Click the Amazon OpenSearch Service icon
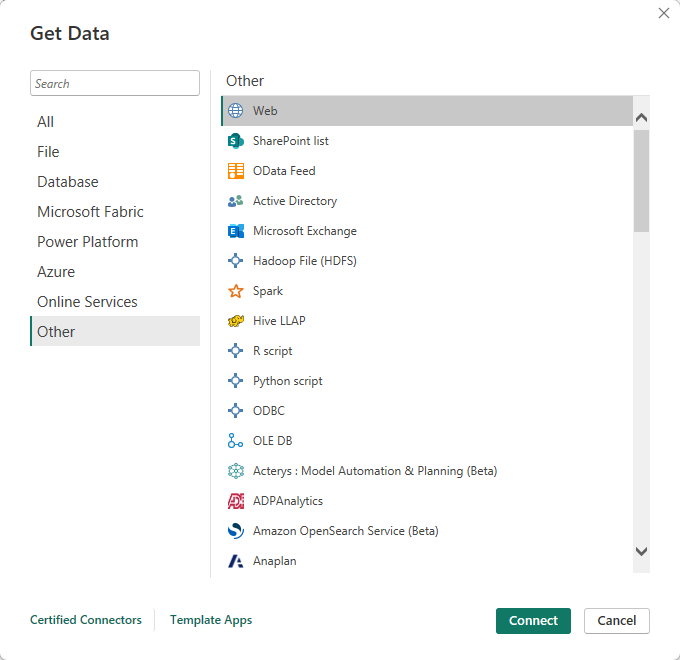Image resolution: width=680 pixels, height=660 pixels. point(235,531)
